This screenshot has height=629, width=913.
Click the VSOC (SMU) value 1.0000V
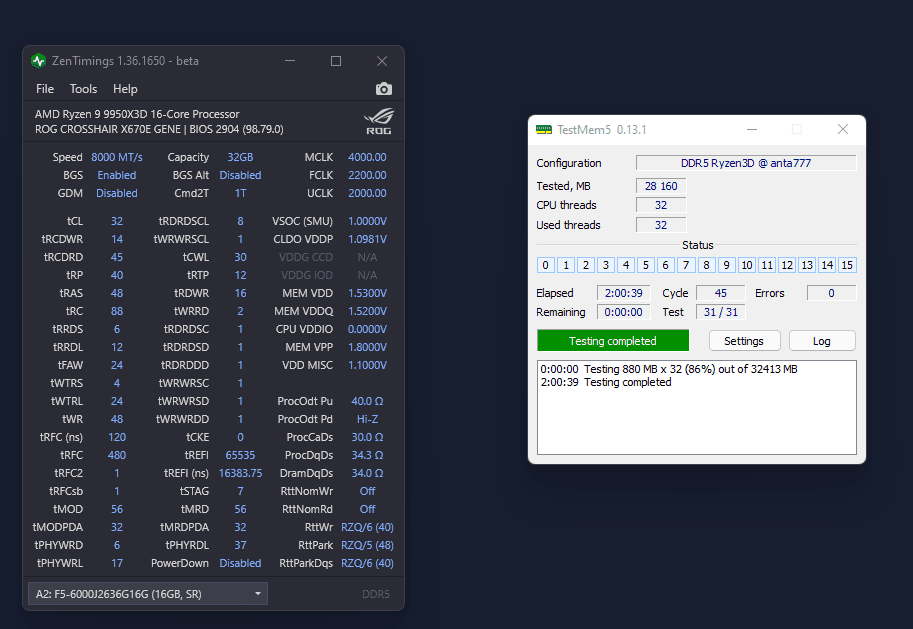(x=367, y=221)
